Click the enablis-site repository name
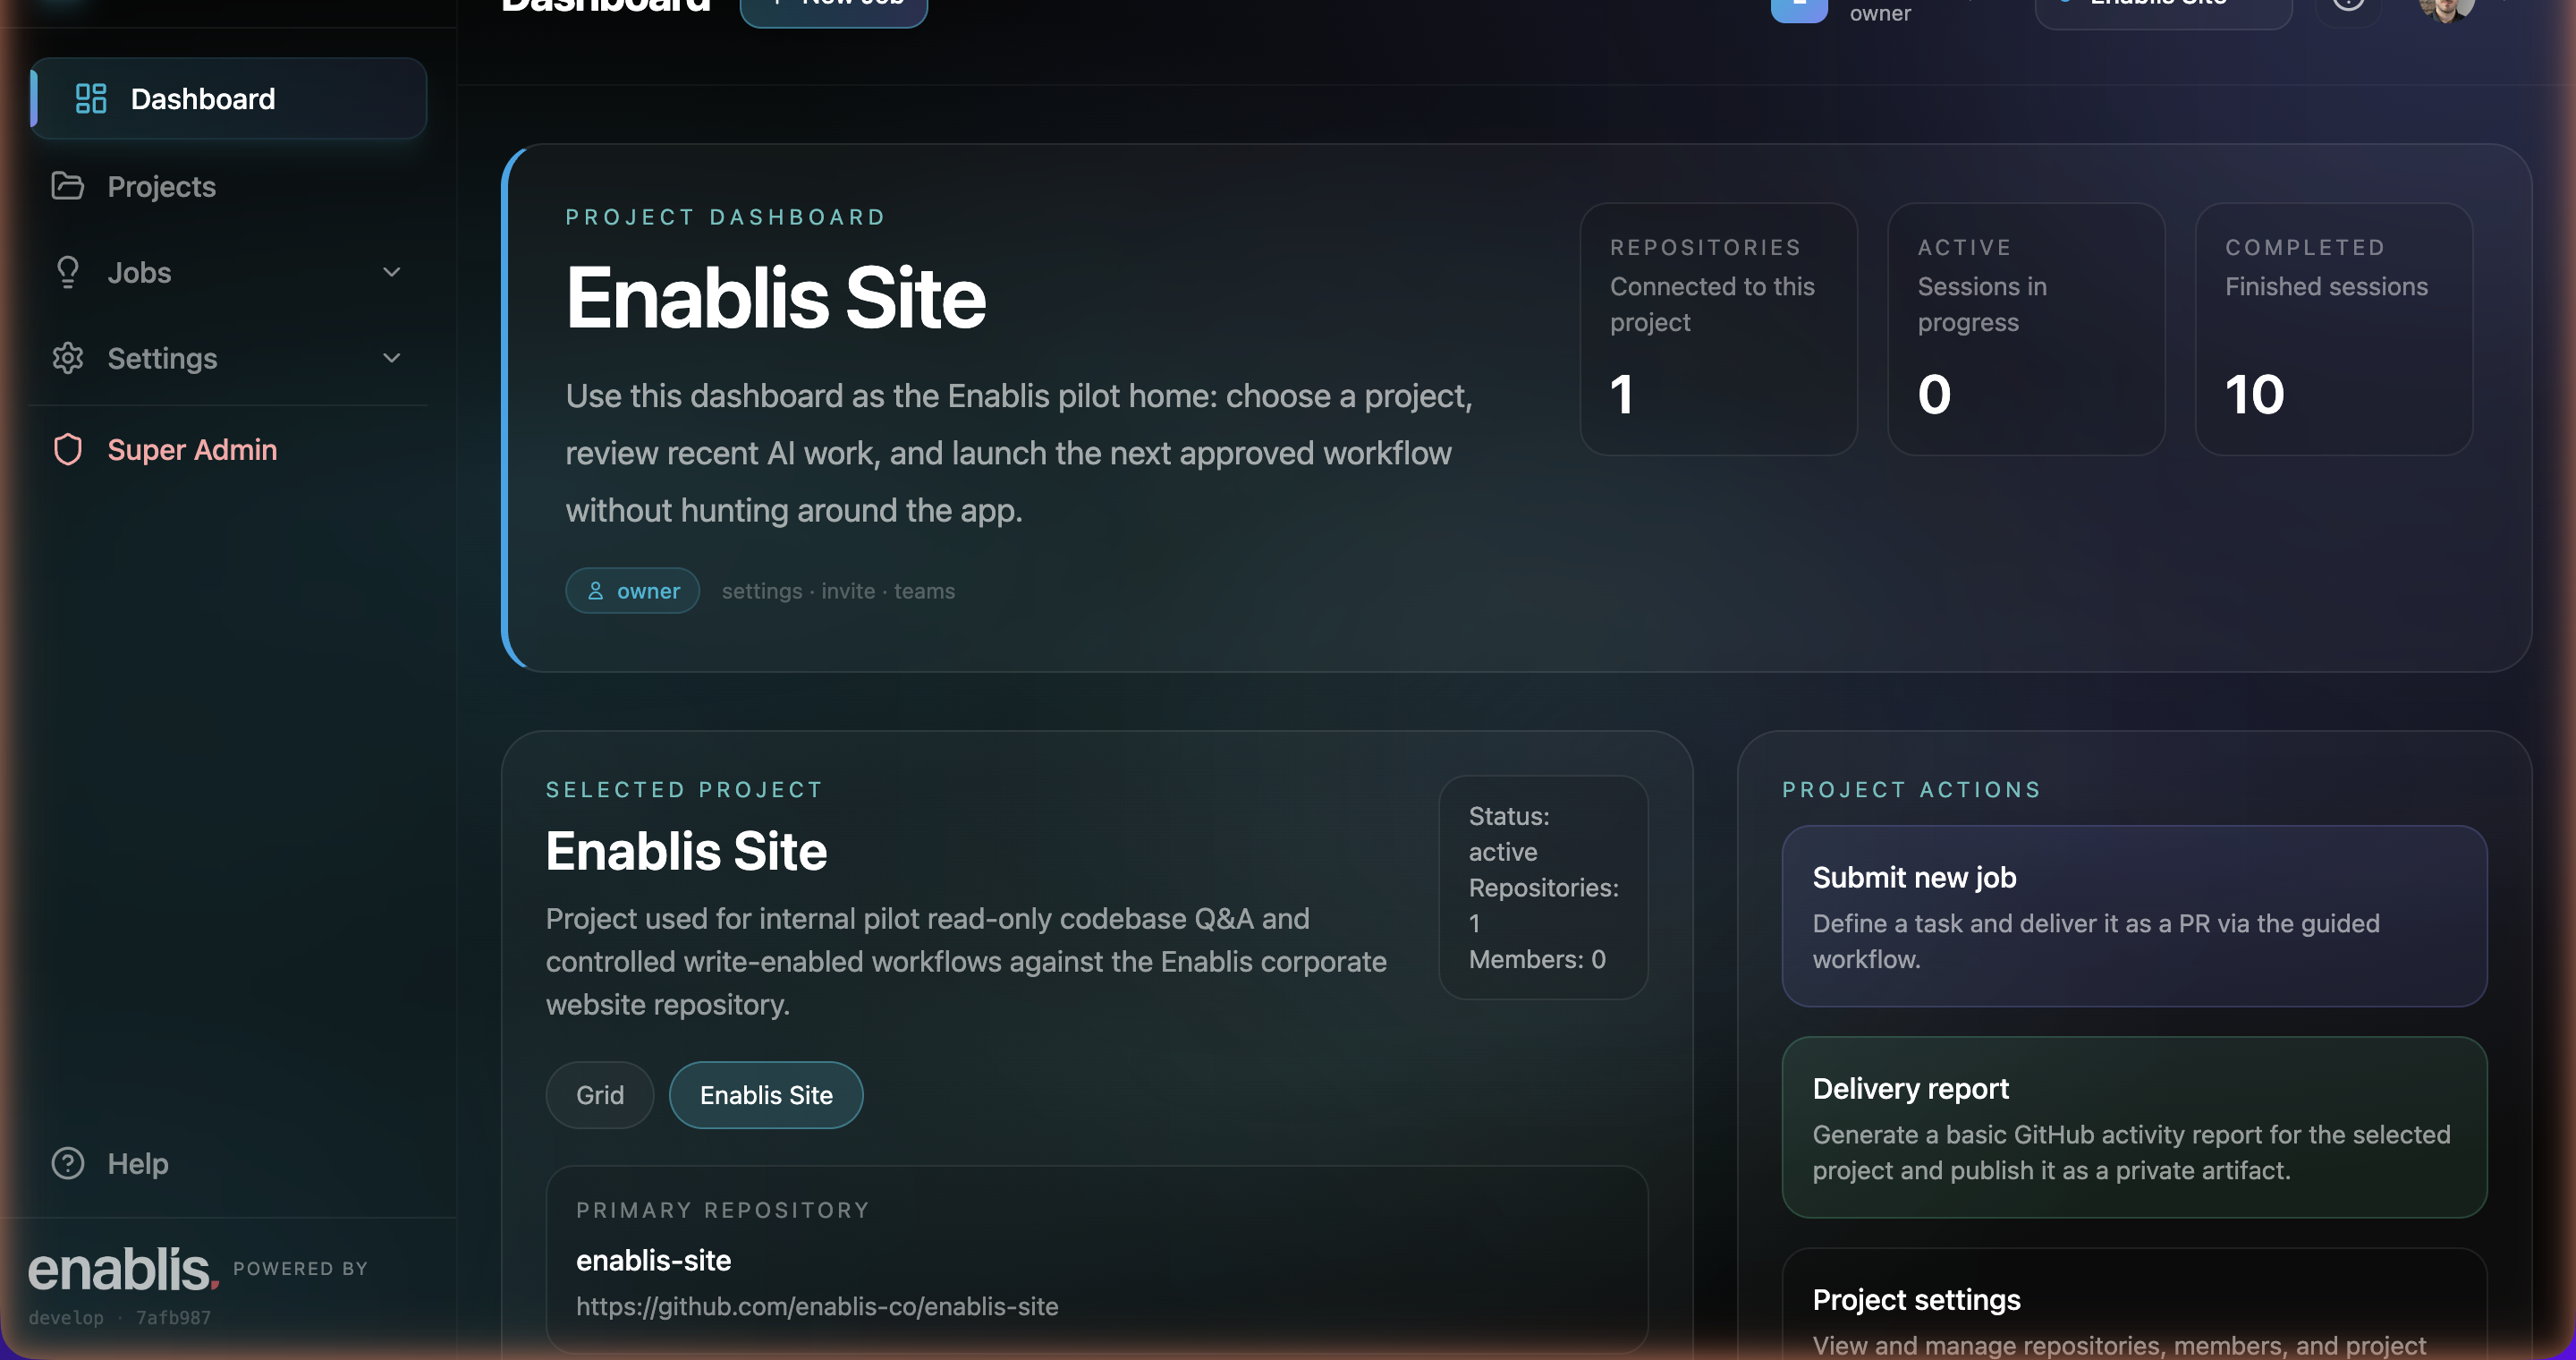The image size is (2576, 1360). 653,1260
